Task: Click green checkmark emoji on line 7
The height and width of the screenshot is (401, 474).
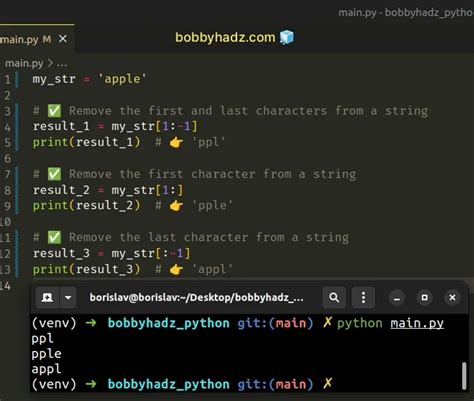Action: pos(54,174)
